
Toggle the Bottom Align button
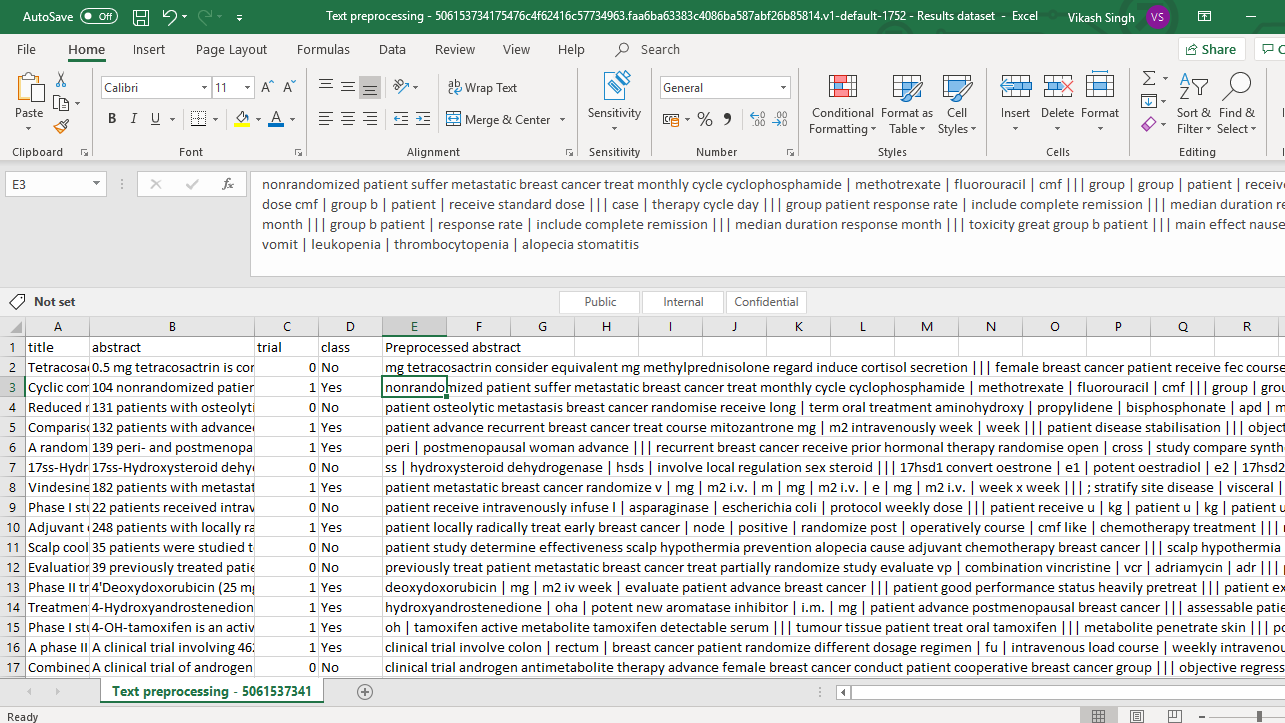(370, 88)
